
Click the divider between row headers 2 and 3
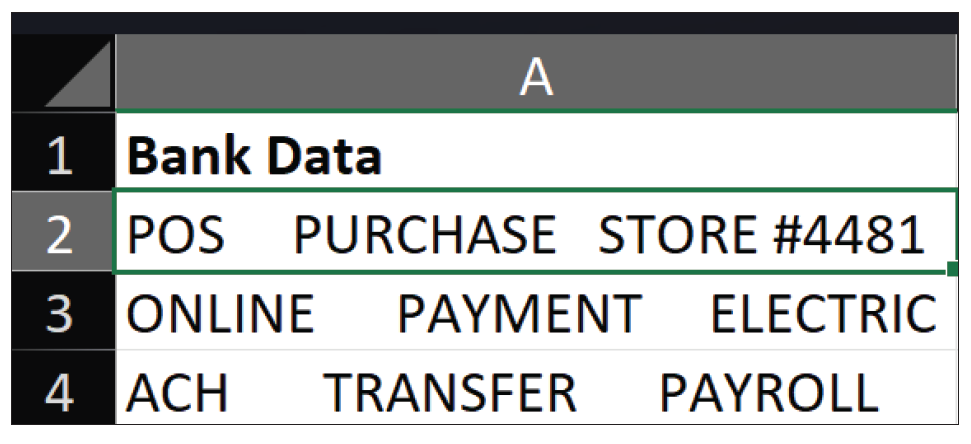pos(63,271)
